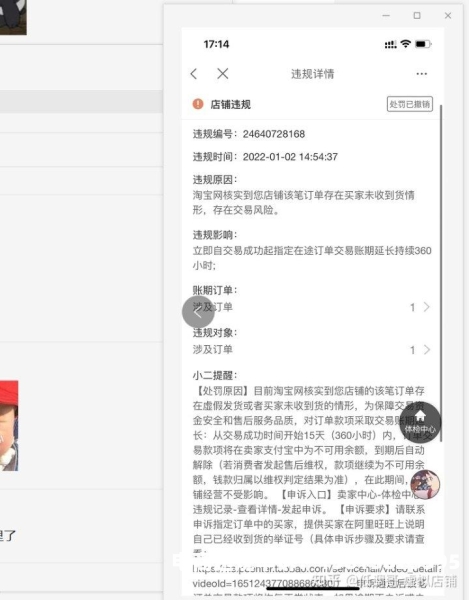
Task: Maximize the preview window
Action: [417, 16]
